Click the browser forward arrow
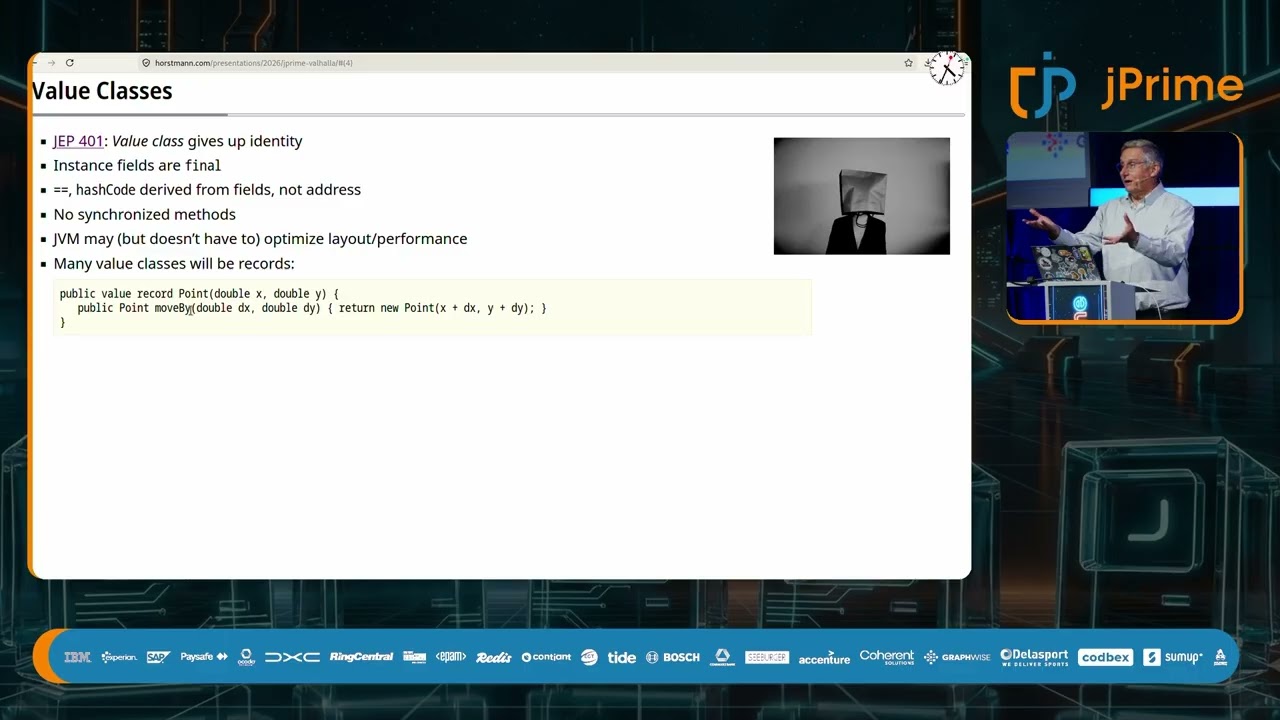 52,63
